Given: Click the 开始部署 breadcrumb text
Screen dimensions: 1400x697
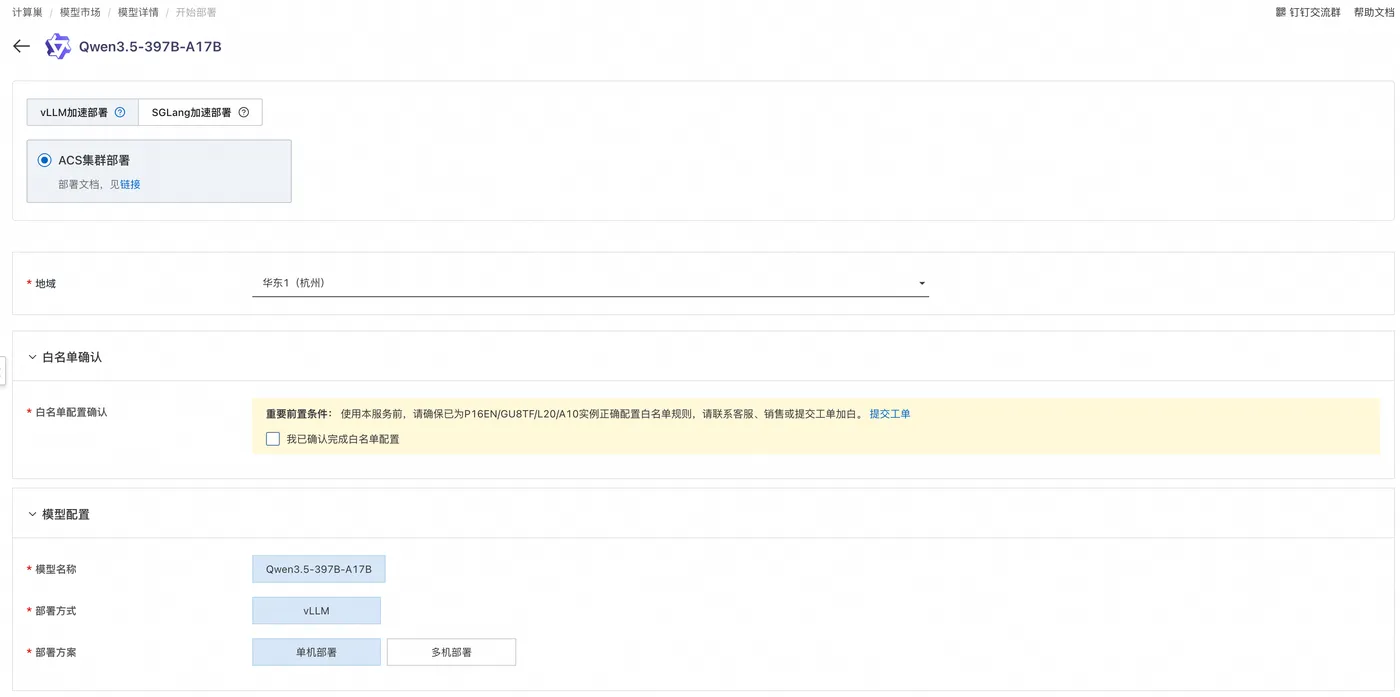Looking at the screenshot, I should tap(196, 13).
